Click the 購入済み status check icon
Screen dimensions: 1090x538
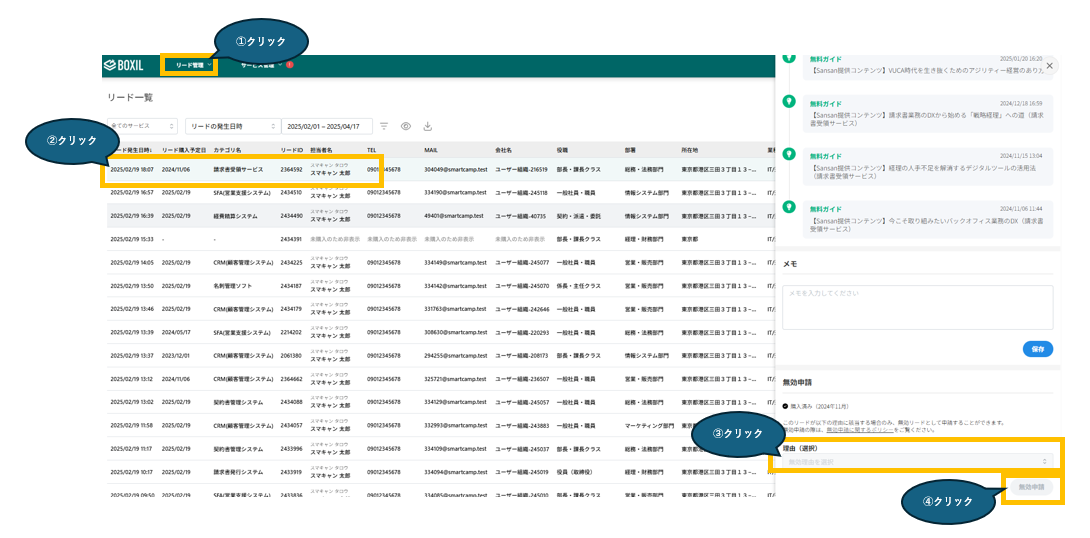pos(785,406)
